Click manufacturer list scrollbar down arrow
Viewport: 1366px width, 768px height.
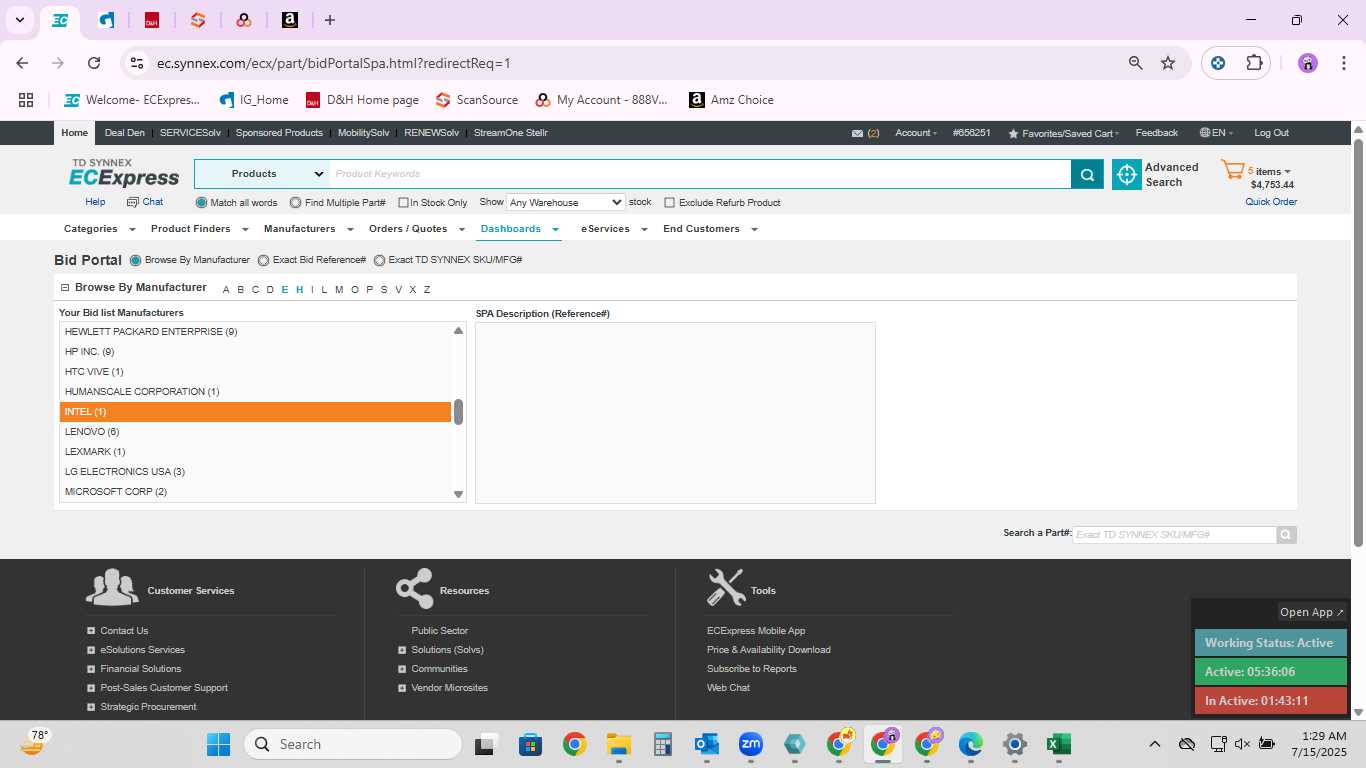[459, 494]
